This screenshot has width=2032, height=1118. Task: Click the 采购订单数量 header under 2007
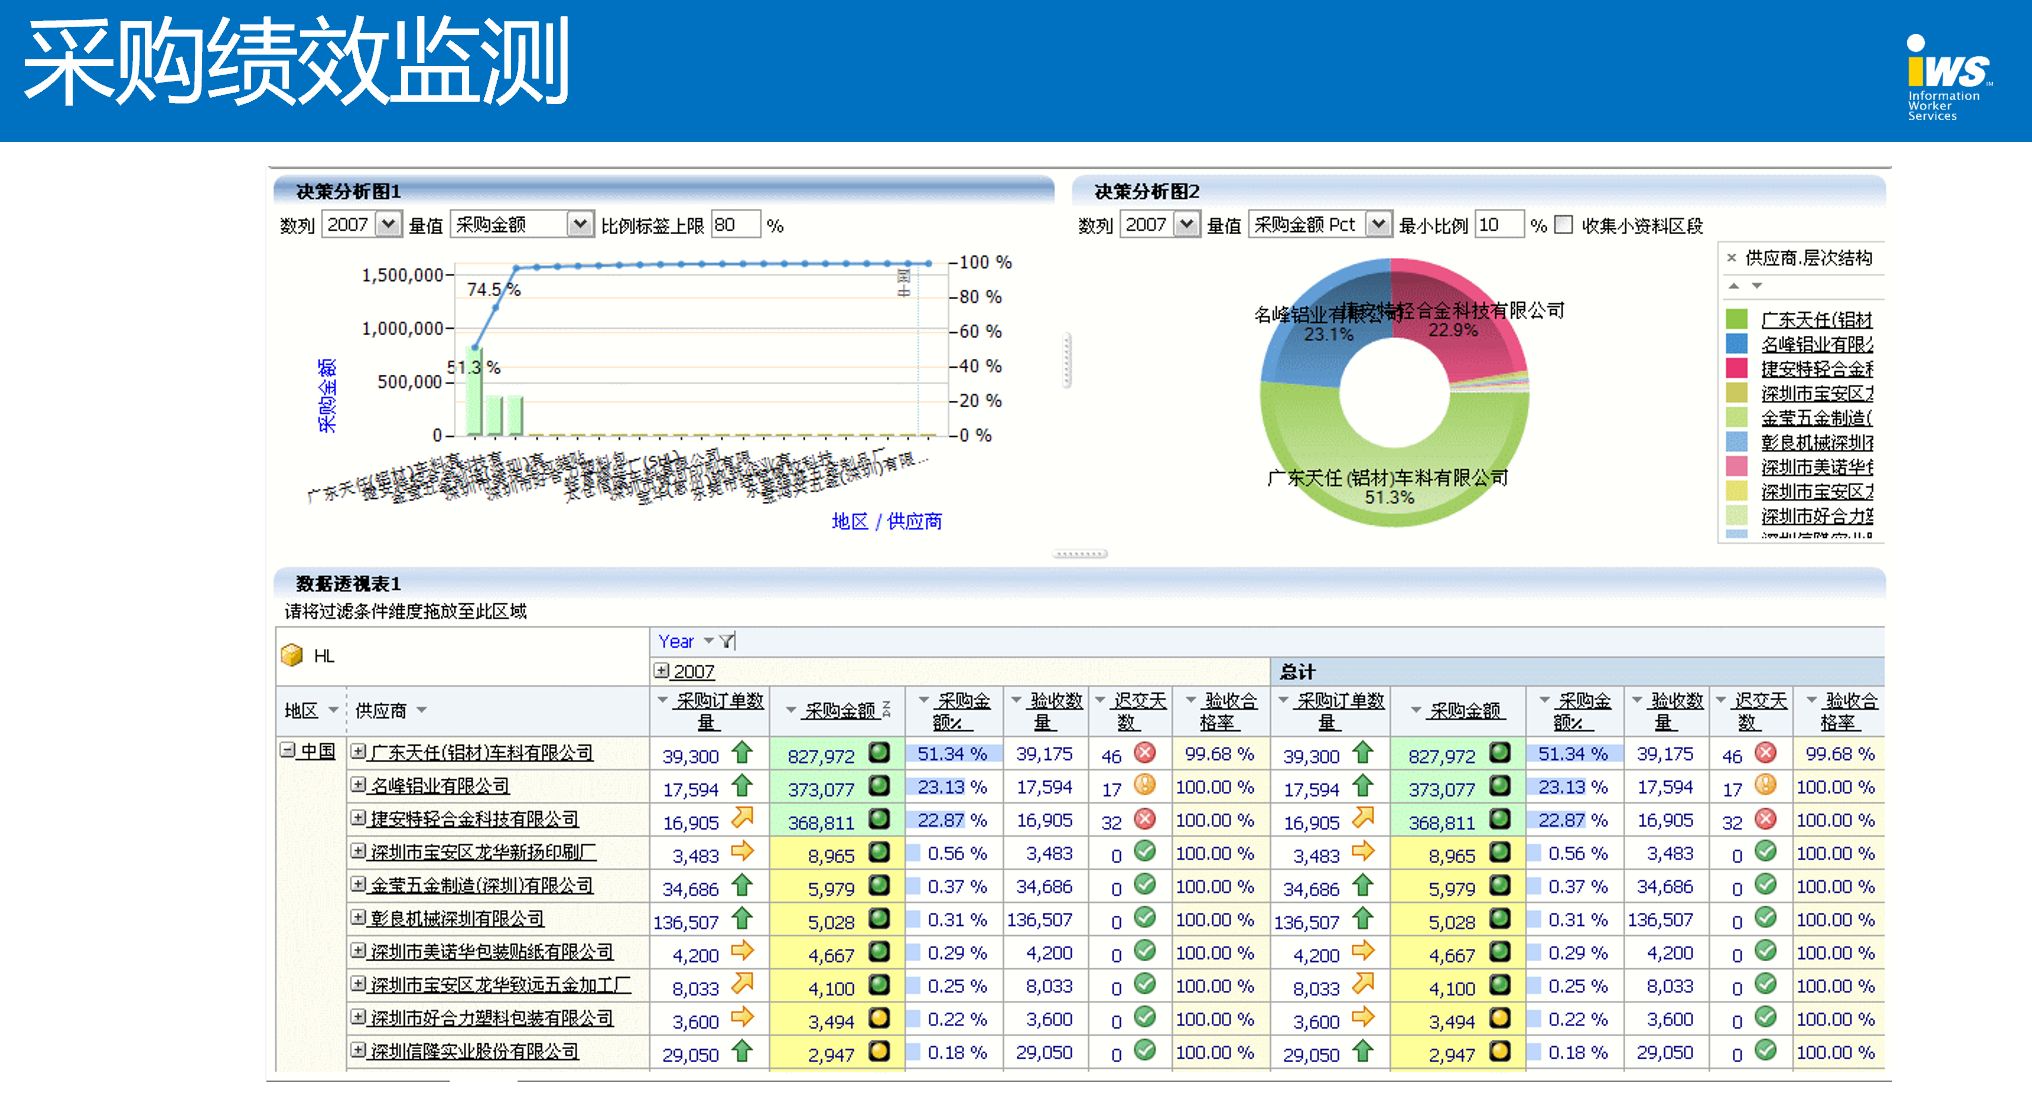(718, 711)
